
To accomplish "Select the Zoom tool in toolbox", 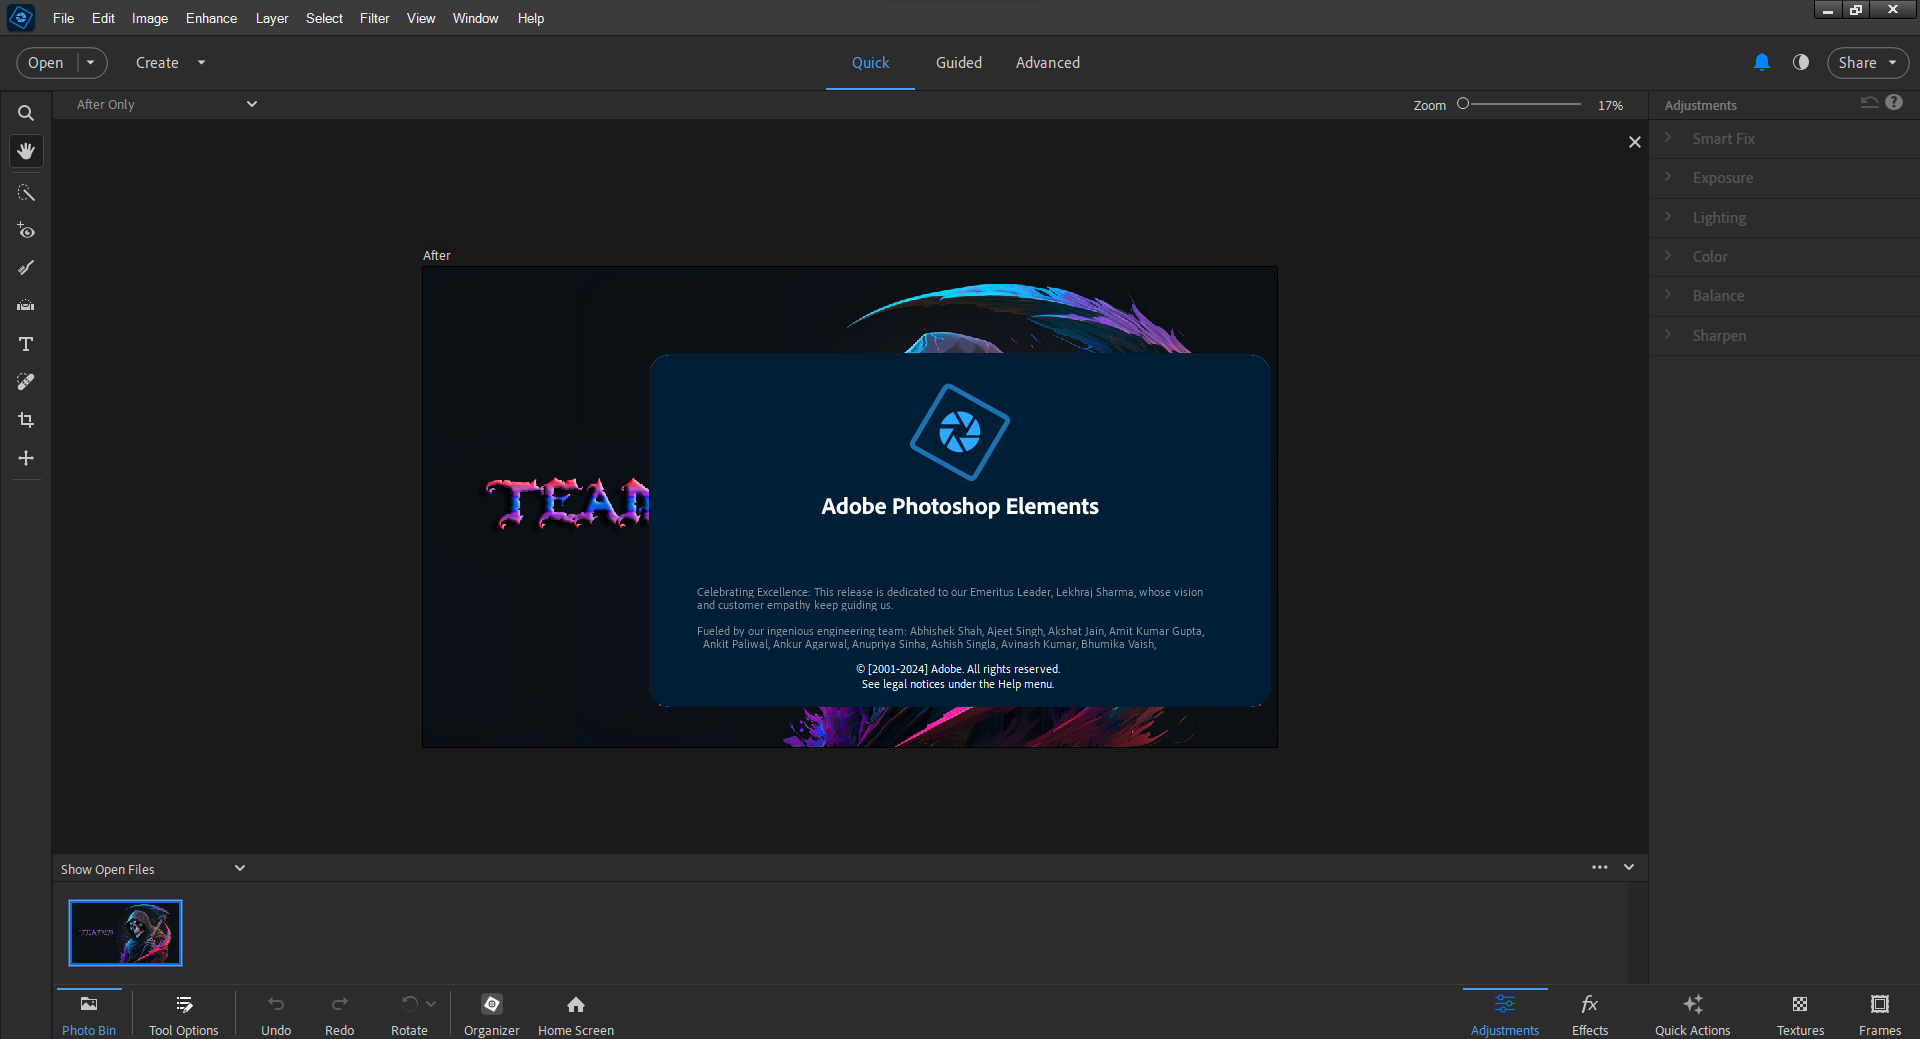I will [x=26, y=113].
